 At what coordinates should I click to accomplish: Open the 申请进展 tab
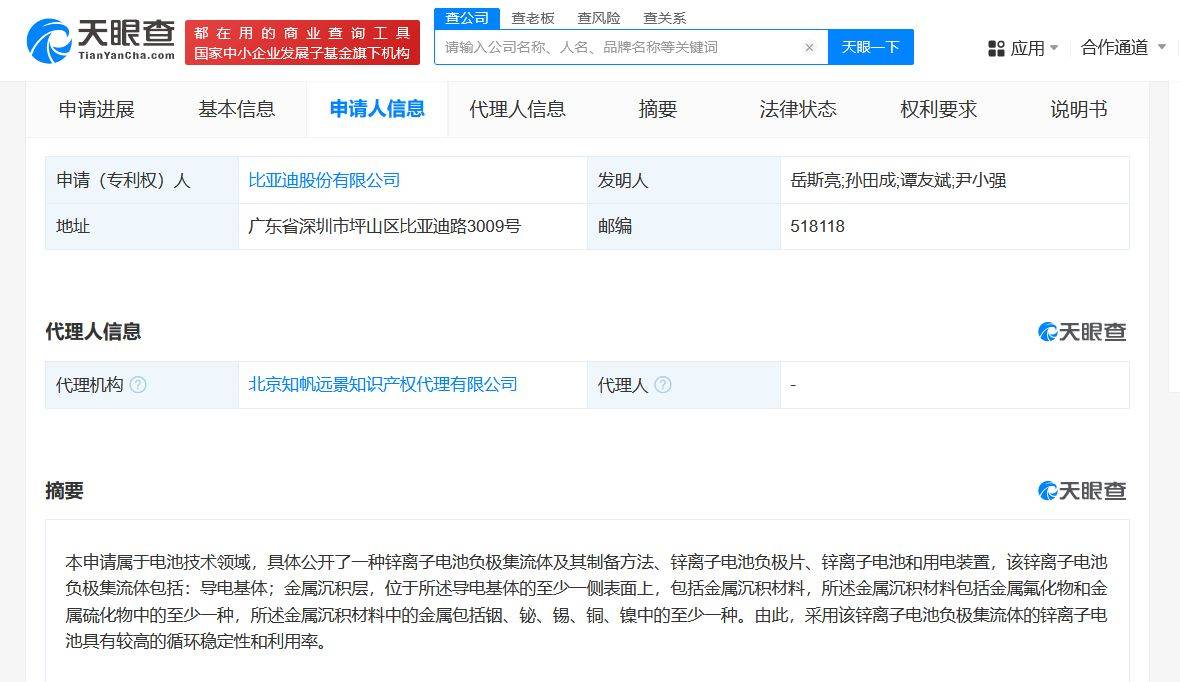98,109
